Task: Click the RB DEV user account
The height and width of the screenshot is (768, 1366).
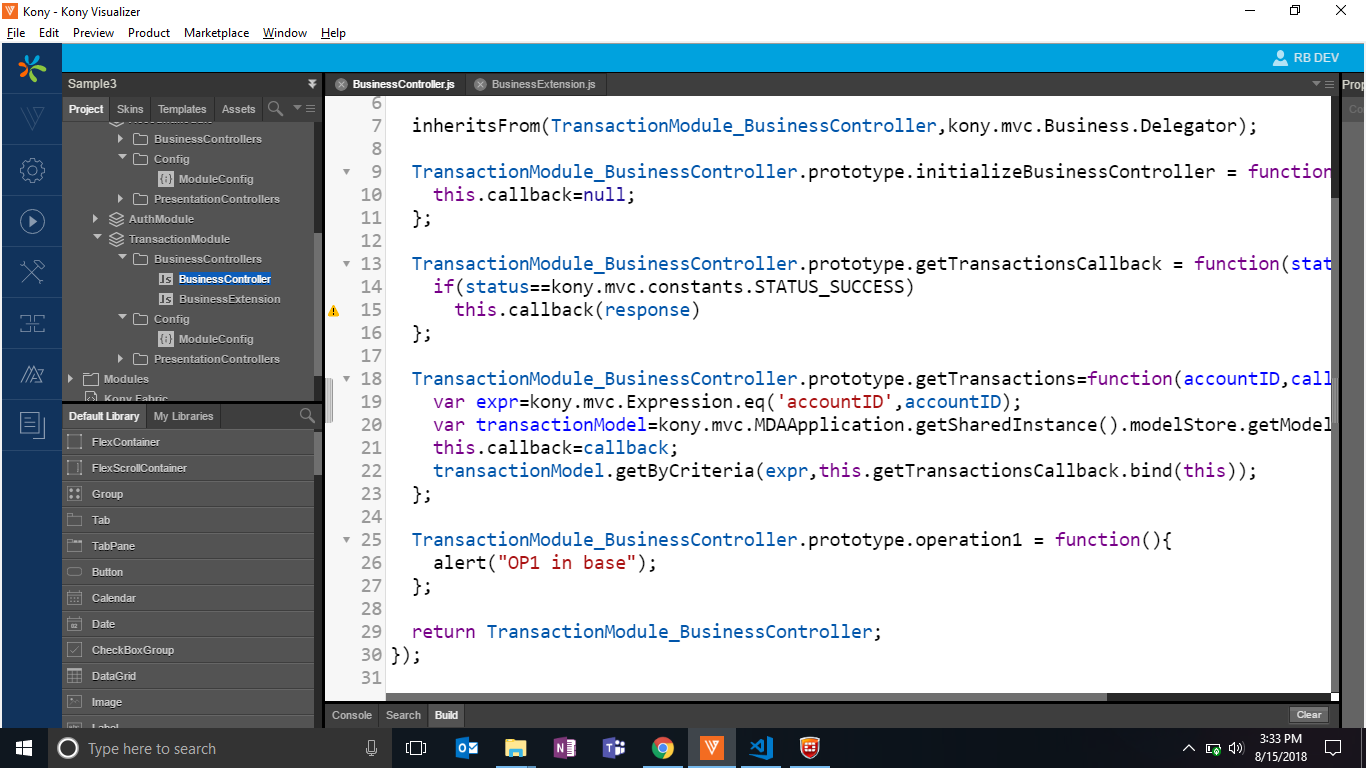Action: 1305,58
